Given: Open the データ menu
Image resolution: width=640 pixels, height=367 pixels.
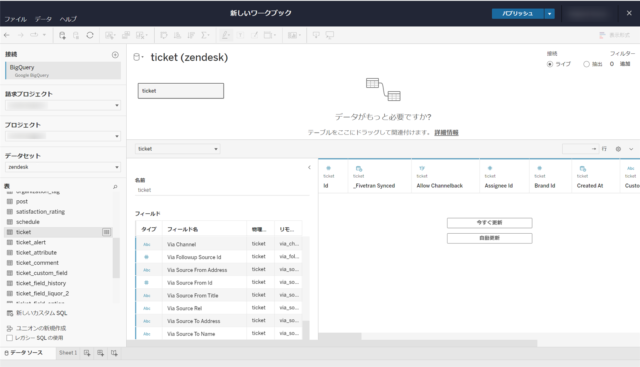Looking at the screenshot, I should 43,19.
